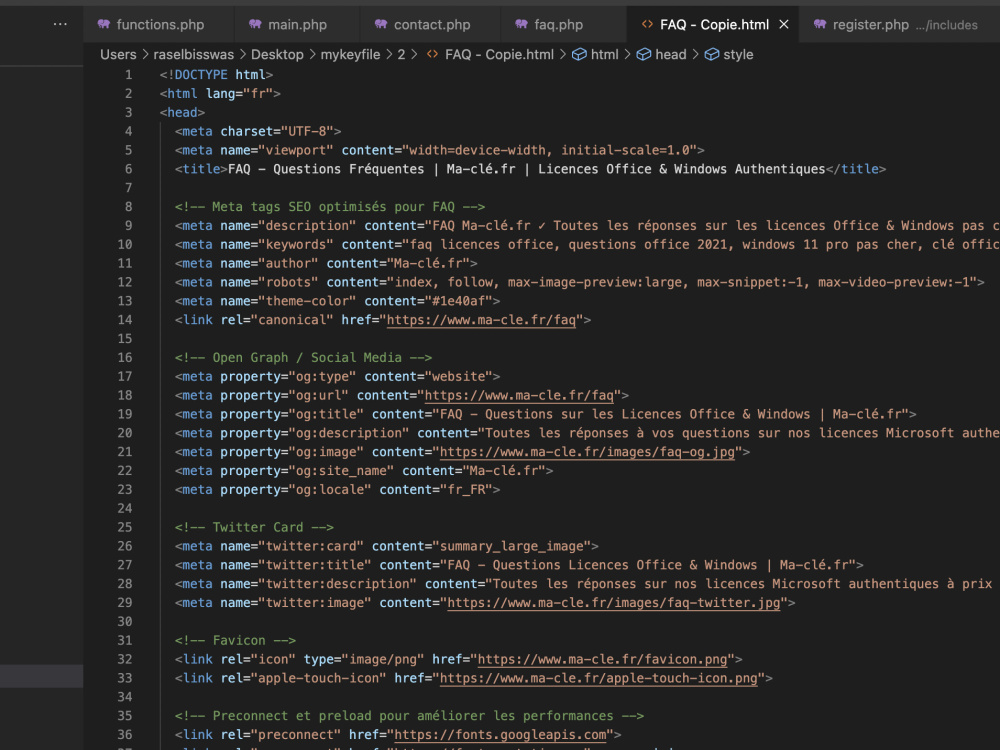Follow the fonts.googleapis.com preconnect link
This screenshot has width=1000, height=750.
pyautogui.click(x=500, y=735)
